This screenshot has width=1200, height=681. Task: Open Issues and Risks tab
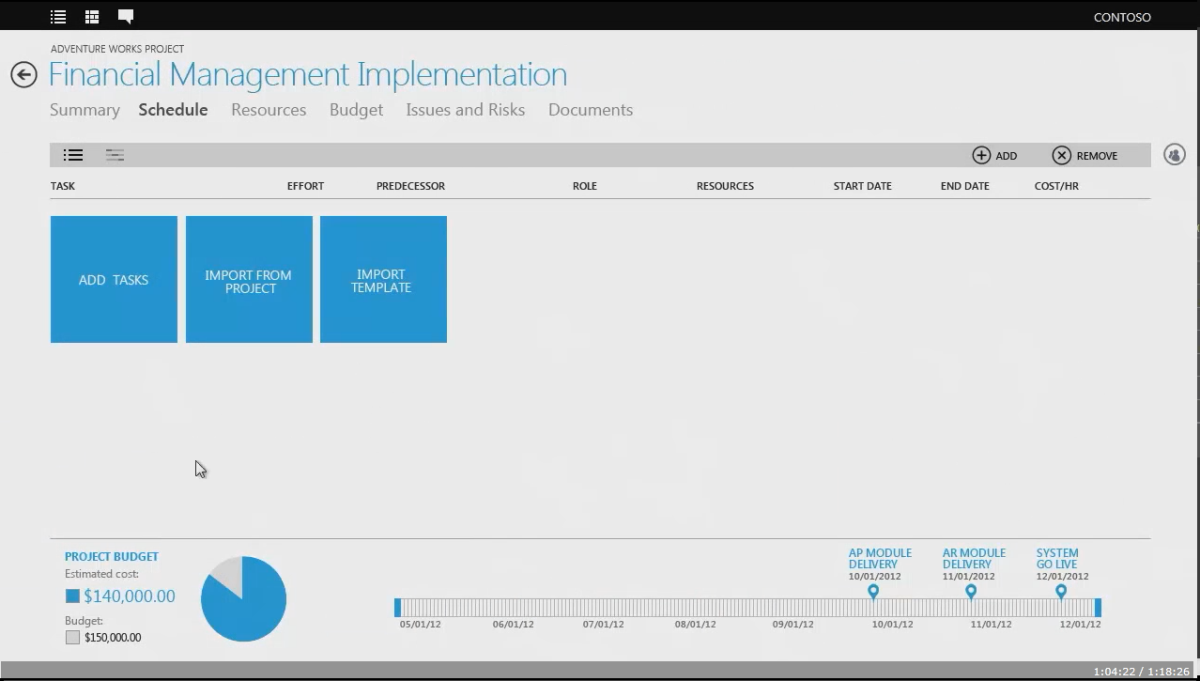tap(465, 110)
